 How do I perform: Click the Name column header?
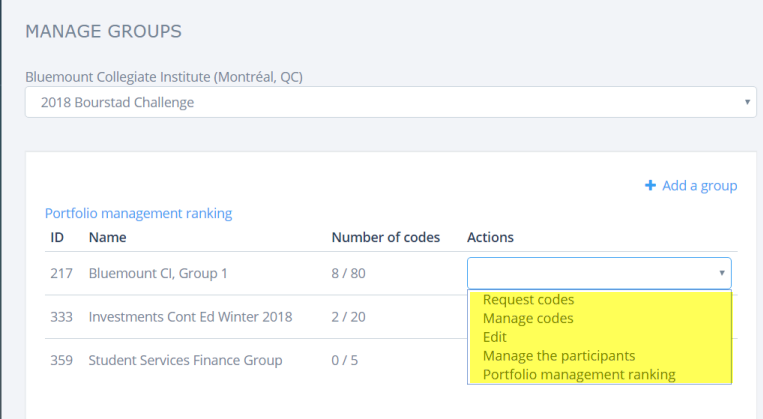107,238
